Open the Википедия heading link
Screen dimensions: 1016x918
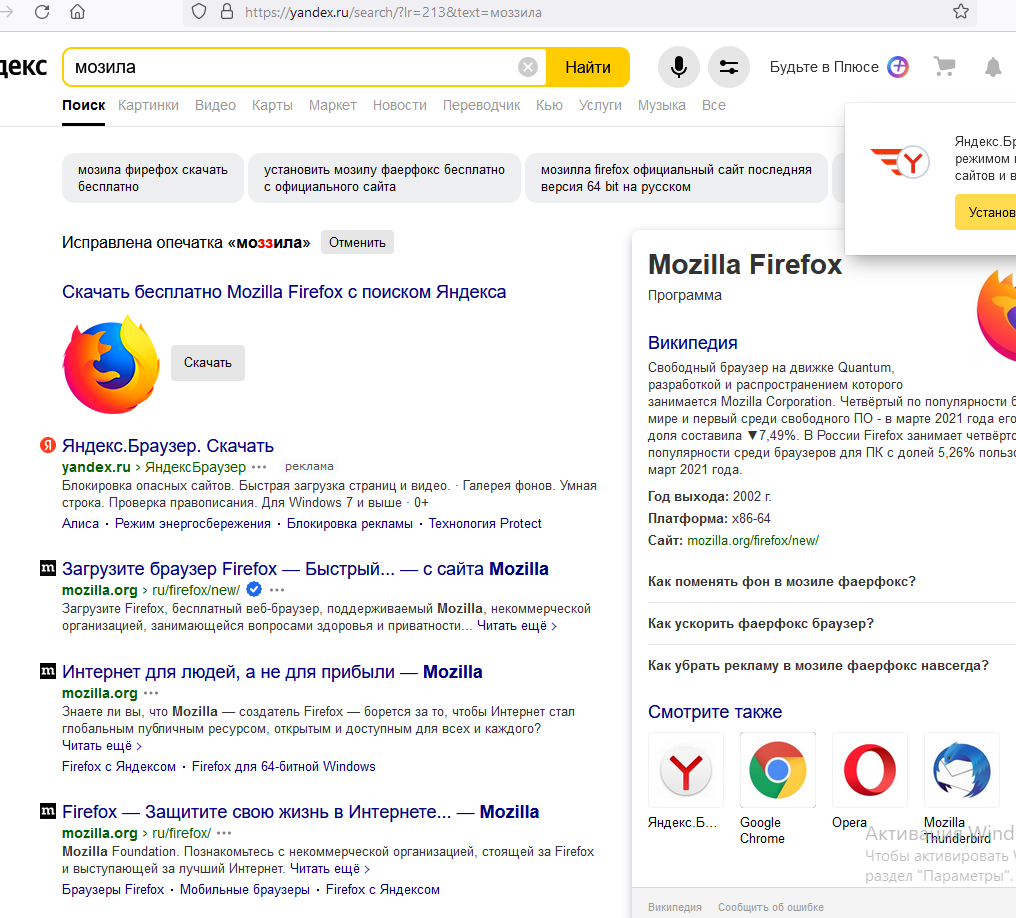[693, 343]
